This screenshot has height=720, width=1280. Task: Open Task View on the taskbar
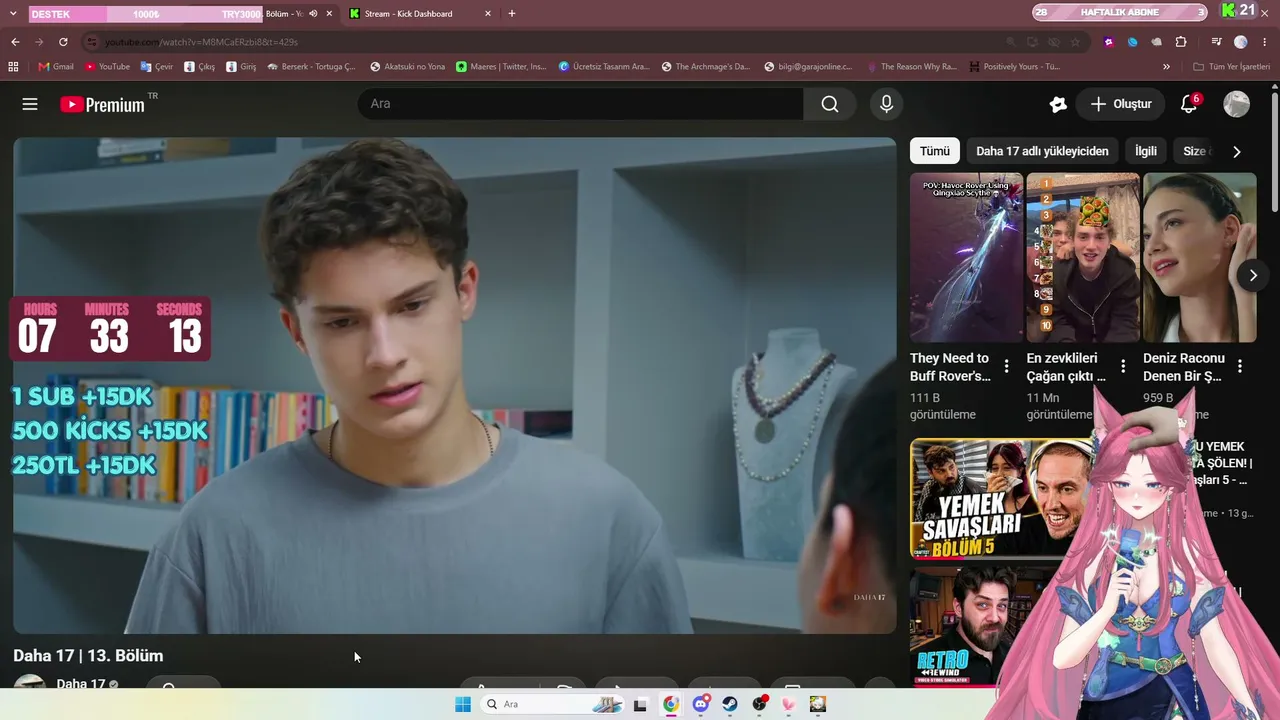pos(640,704)
